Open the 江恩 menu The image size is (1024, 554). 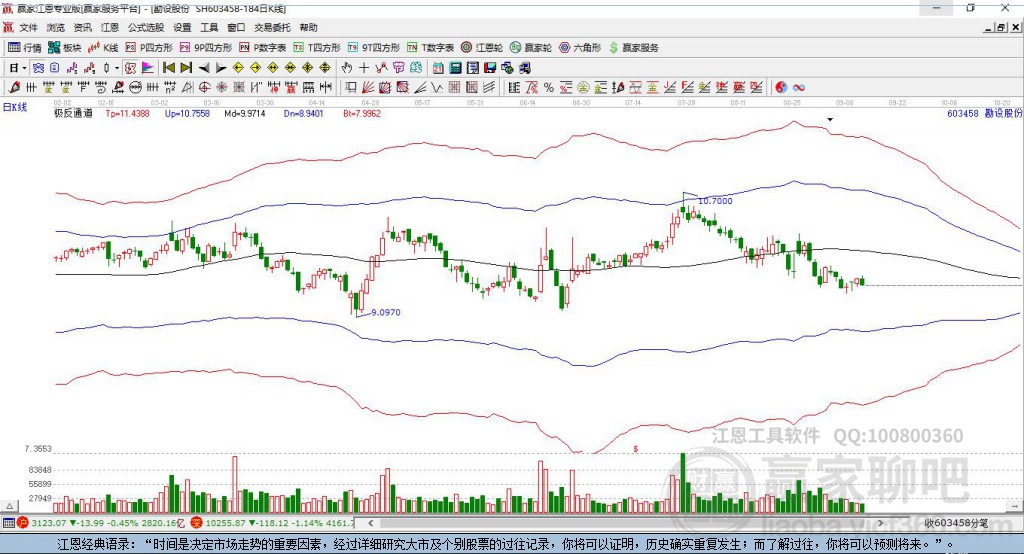point(110,27)
